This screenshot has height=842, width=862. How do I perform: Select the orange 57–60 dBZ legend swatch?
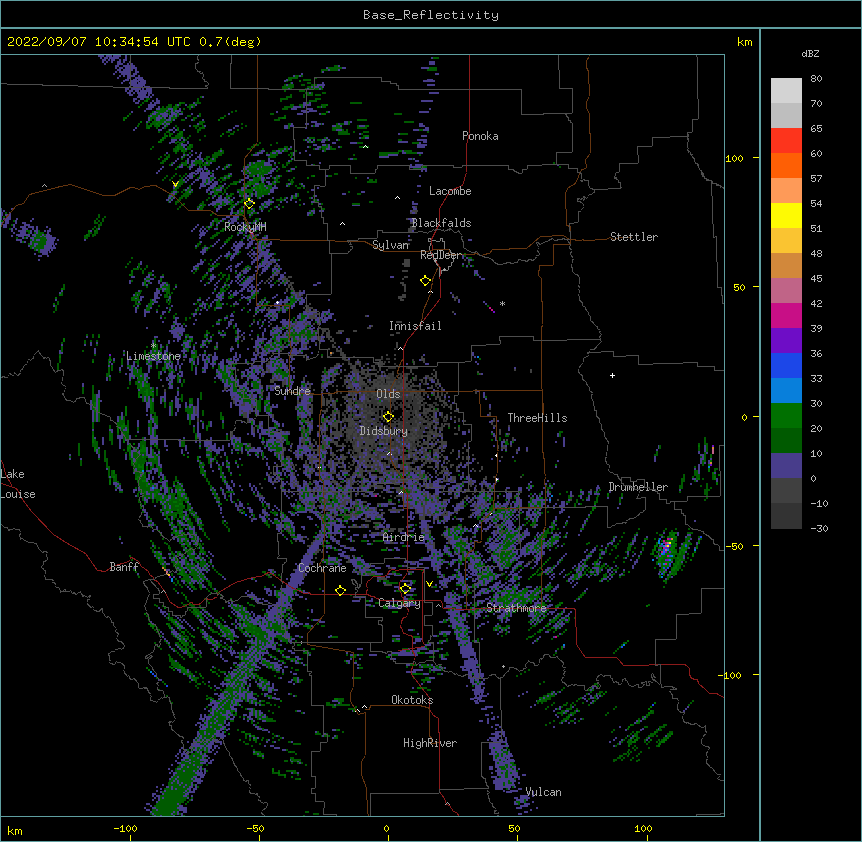click(x=786, y=165)
